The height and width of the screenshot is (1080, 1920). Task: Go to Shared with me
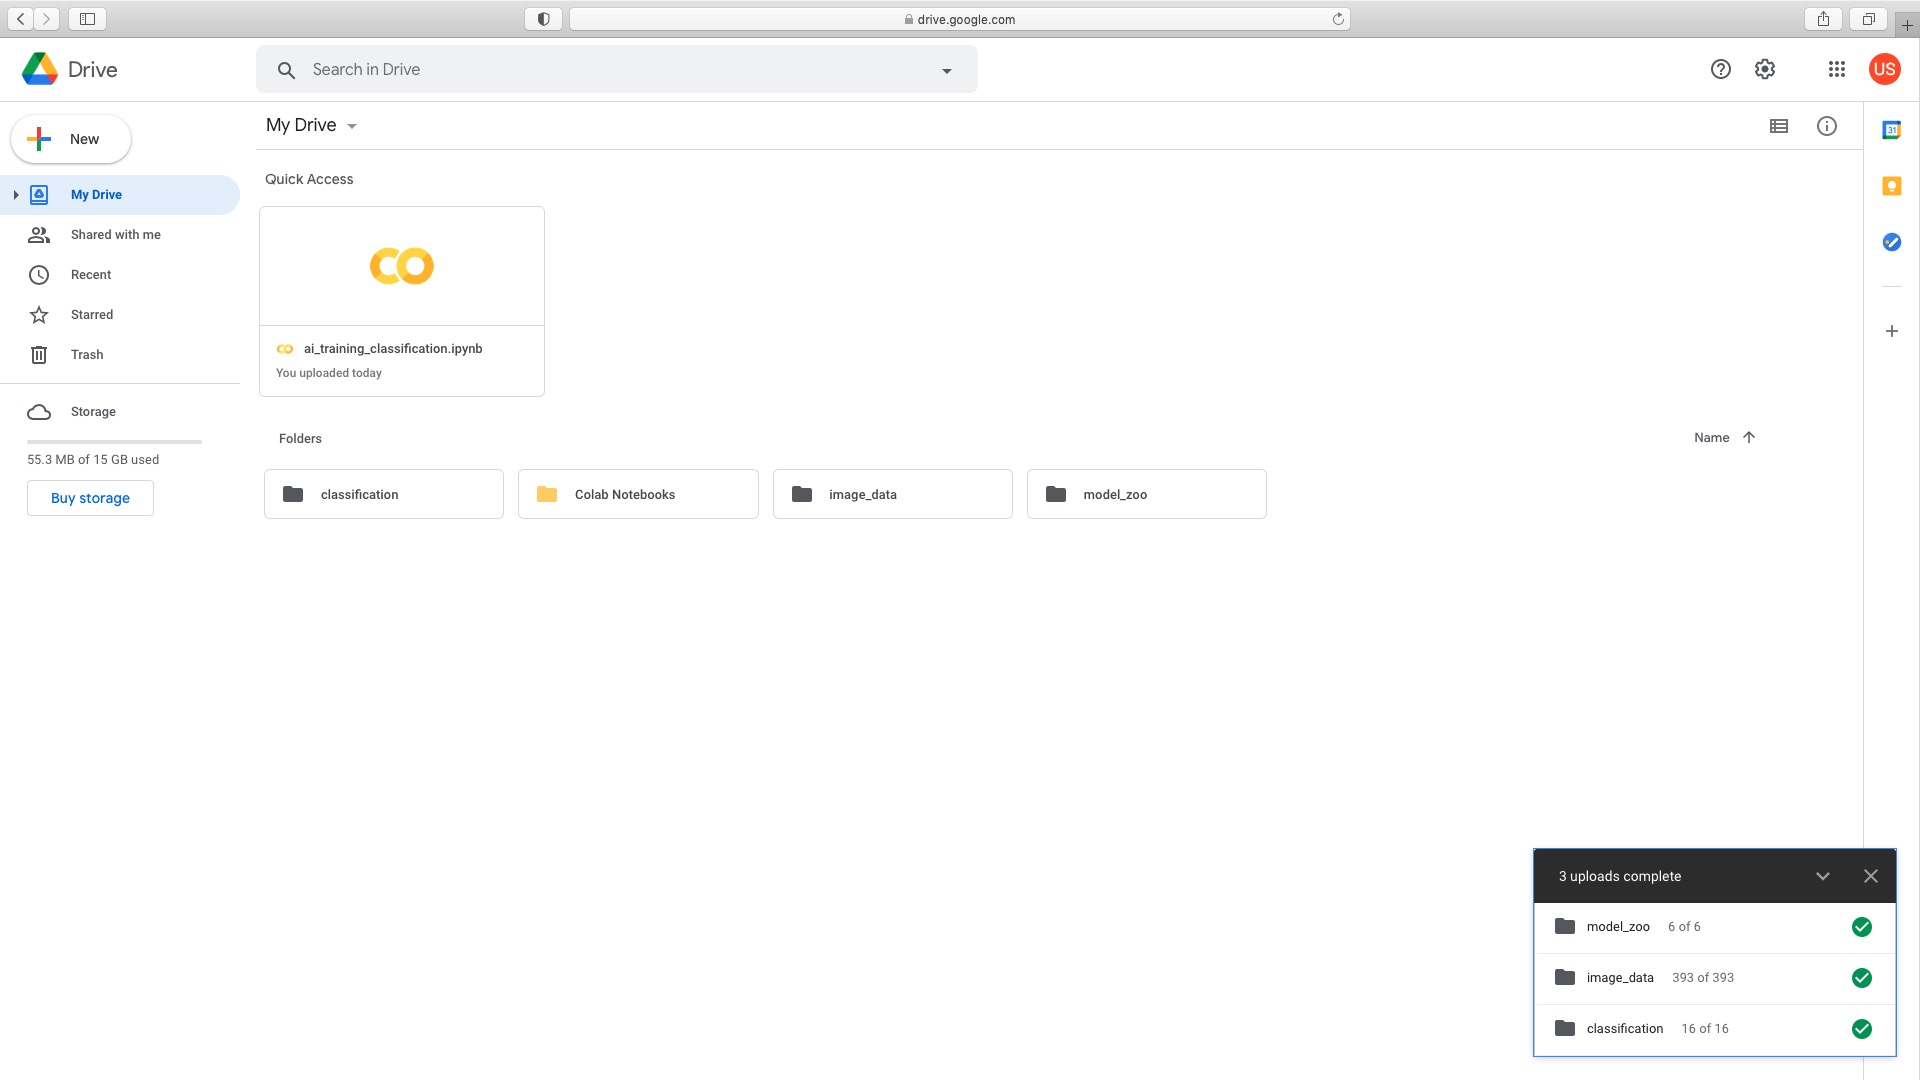pos(115,235)
